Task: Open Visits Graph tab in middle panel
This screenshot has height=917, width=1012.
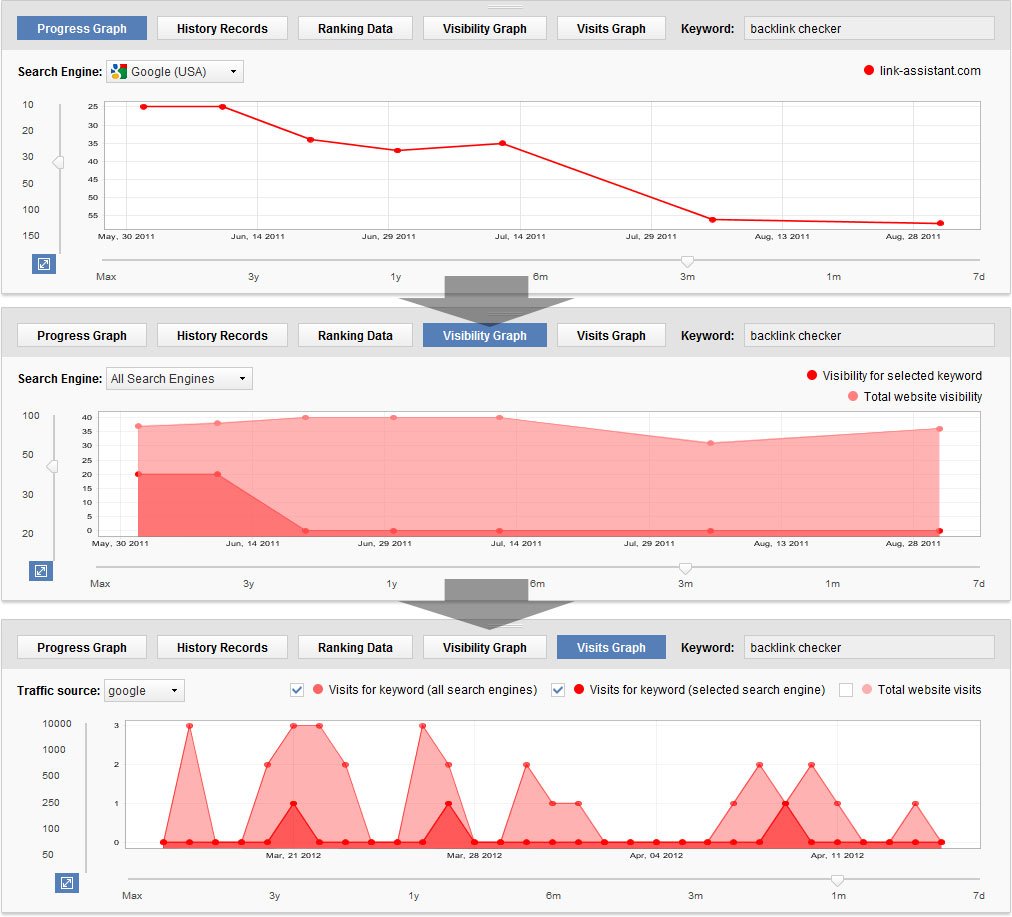Action: point(611,336)
